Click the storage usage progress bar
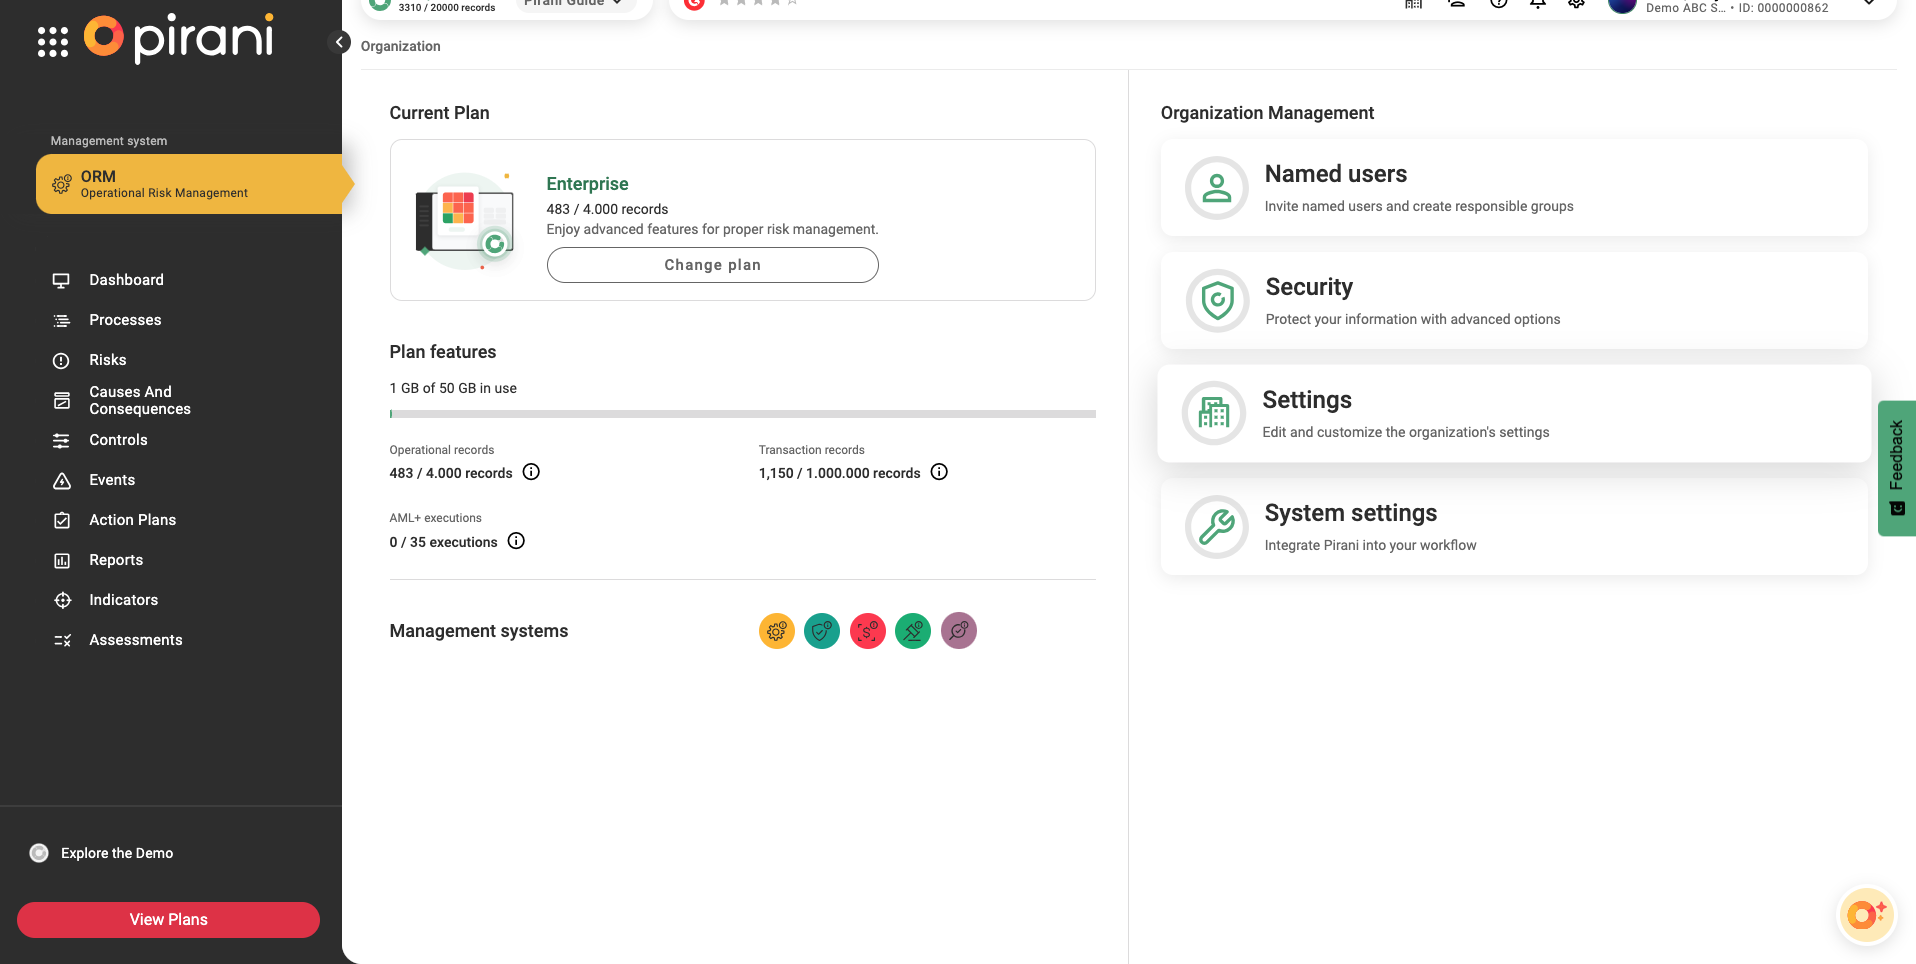Image resolution: width=1916 pixels, height=964 pixels. (742, 414)
